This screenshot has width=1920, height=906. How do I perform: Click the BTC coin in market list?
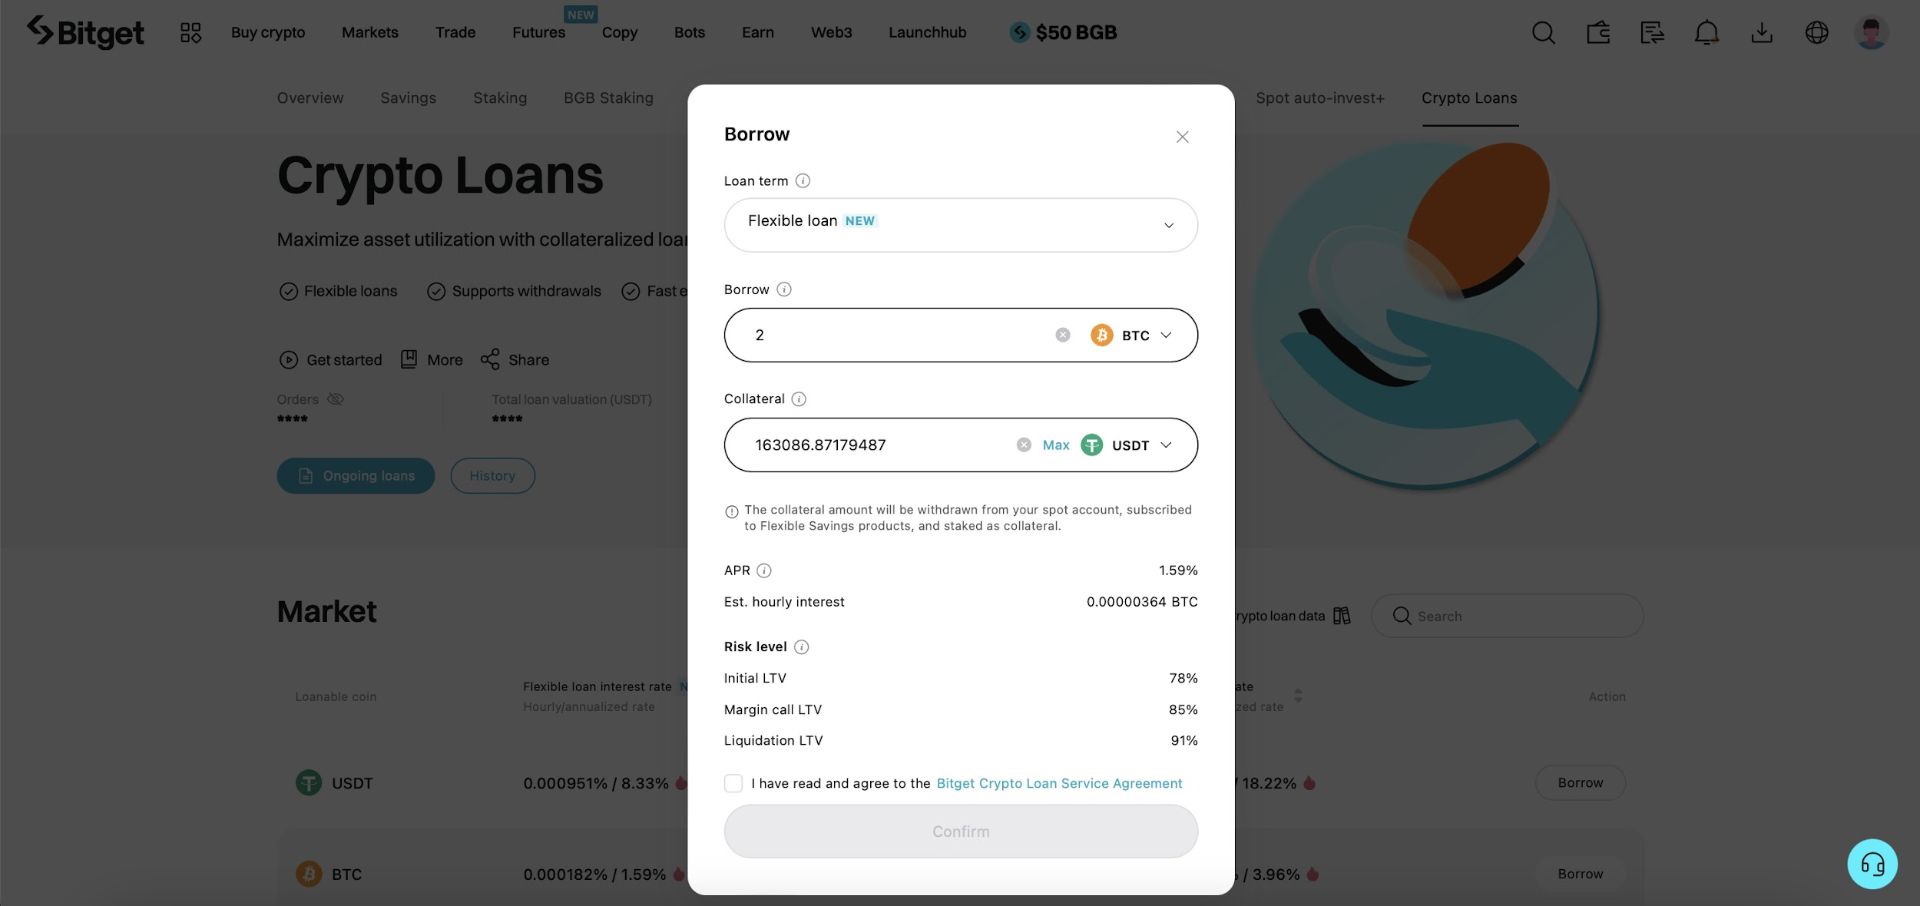click(x=329, y=874)
